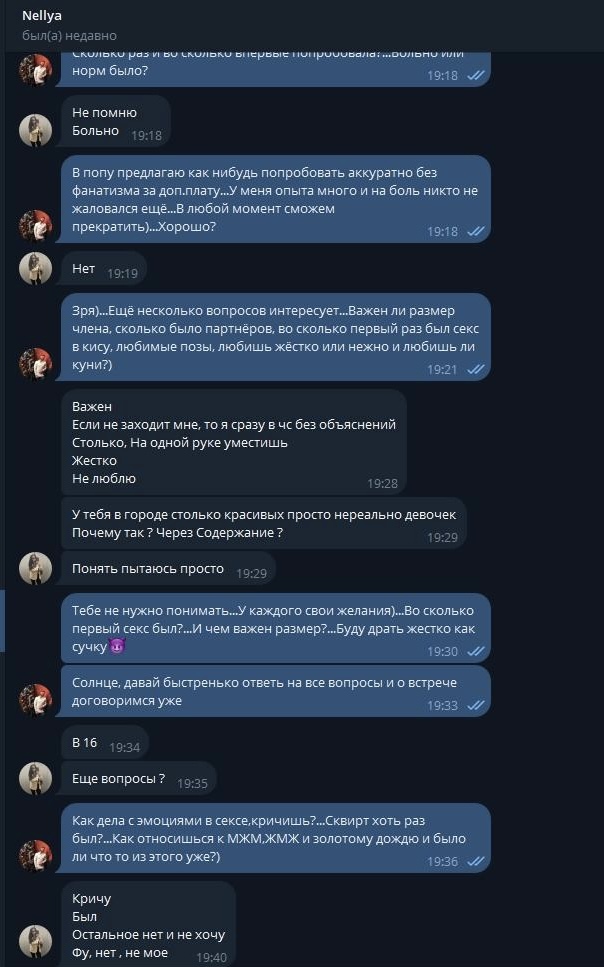Click Nellya's avatar beside "Понять пытаюсь просто"
This screenshot has width=604, height=967.
coord(36,568)
